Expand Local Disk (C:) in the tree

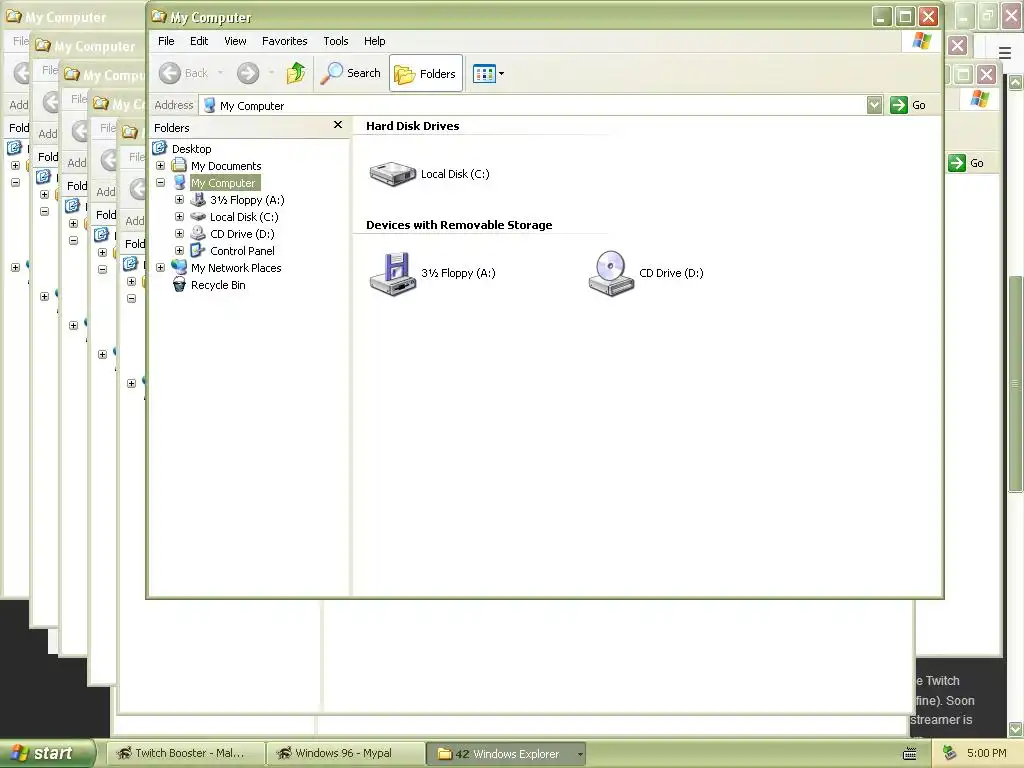[180, 217]
